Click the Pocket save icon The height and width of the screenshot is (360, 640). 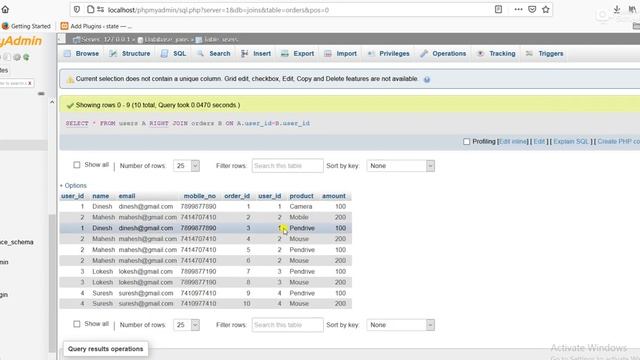coord(532,9)
